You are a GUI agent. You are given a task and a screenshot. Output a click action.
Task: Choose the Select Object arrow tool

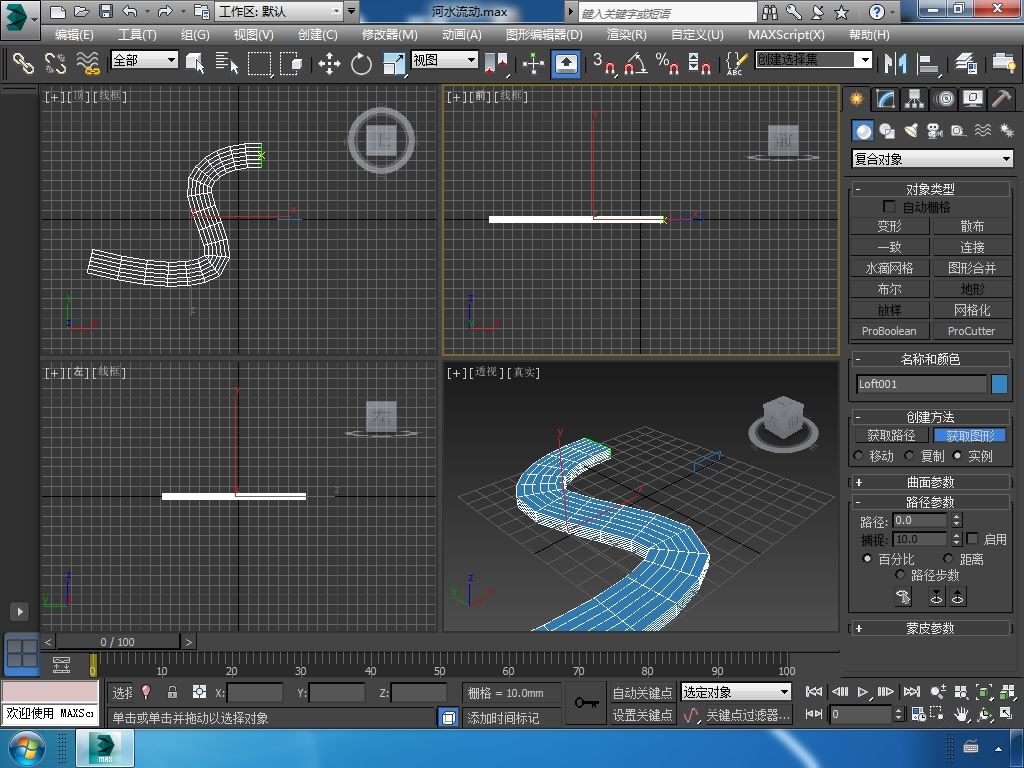195,63
